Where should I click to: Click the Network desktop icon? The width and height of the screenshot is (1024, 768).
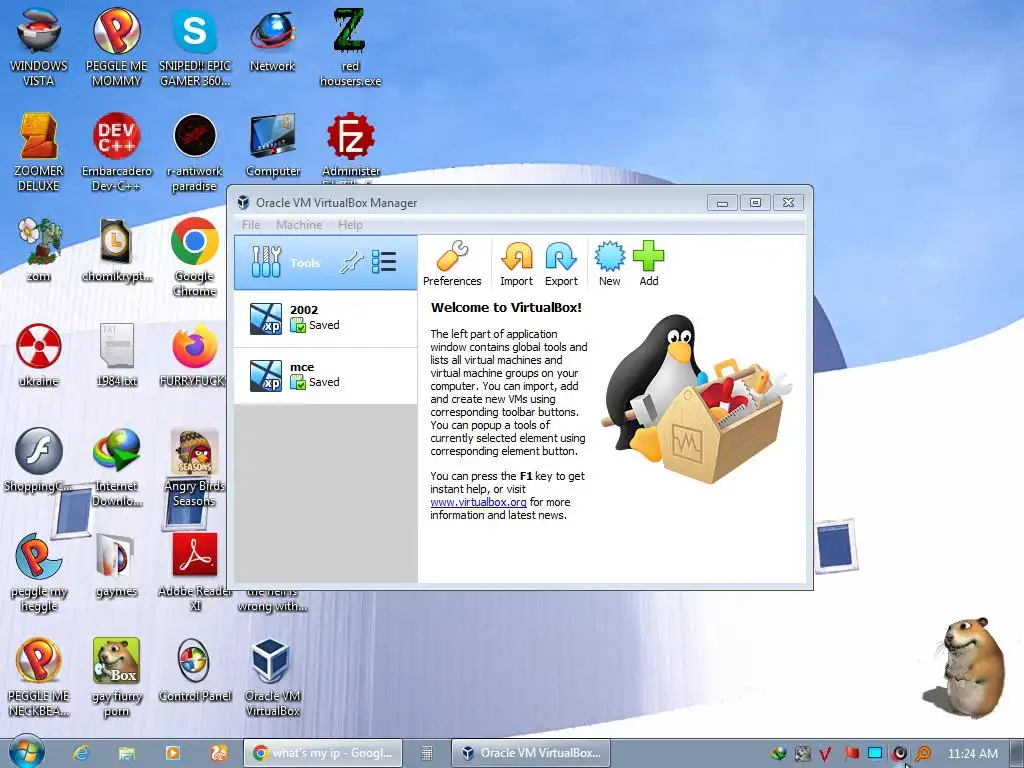[x=272, y=40]
